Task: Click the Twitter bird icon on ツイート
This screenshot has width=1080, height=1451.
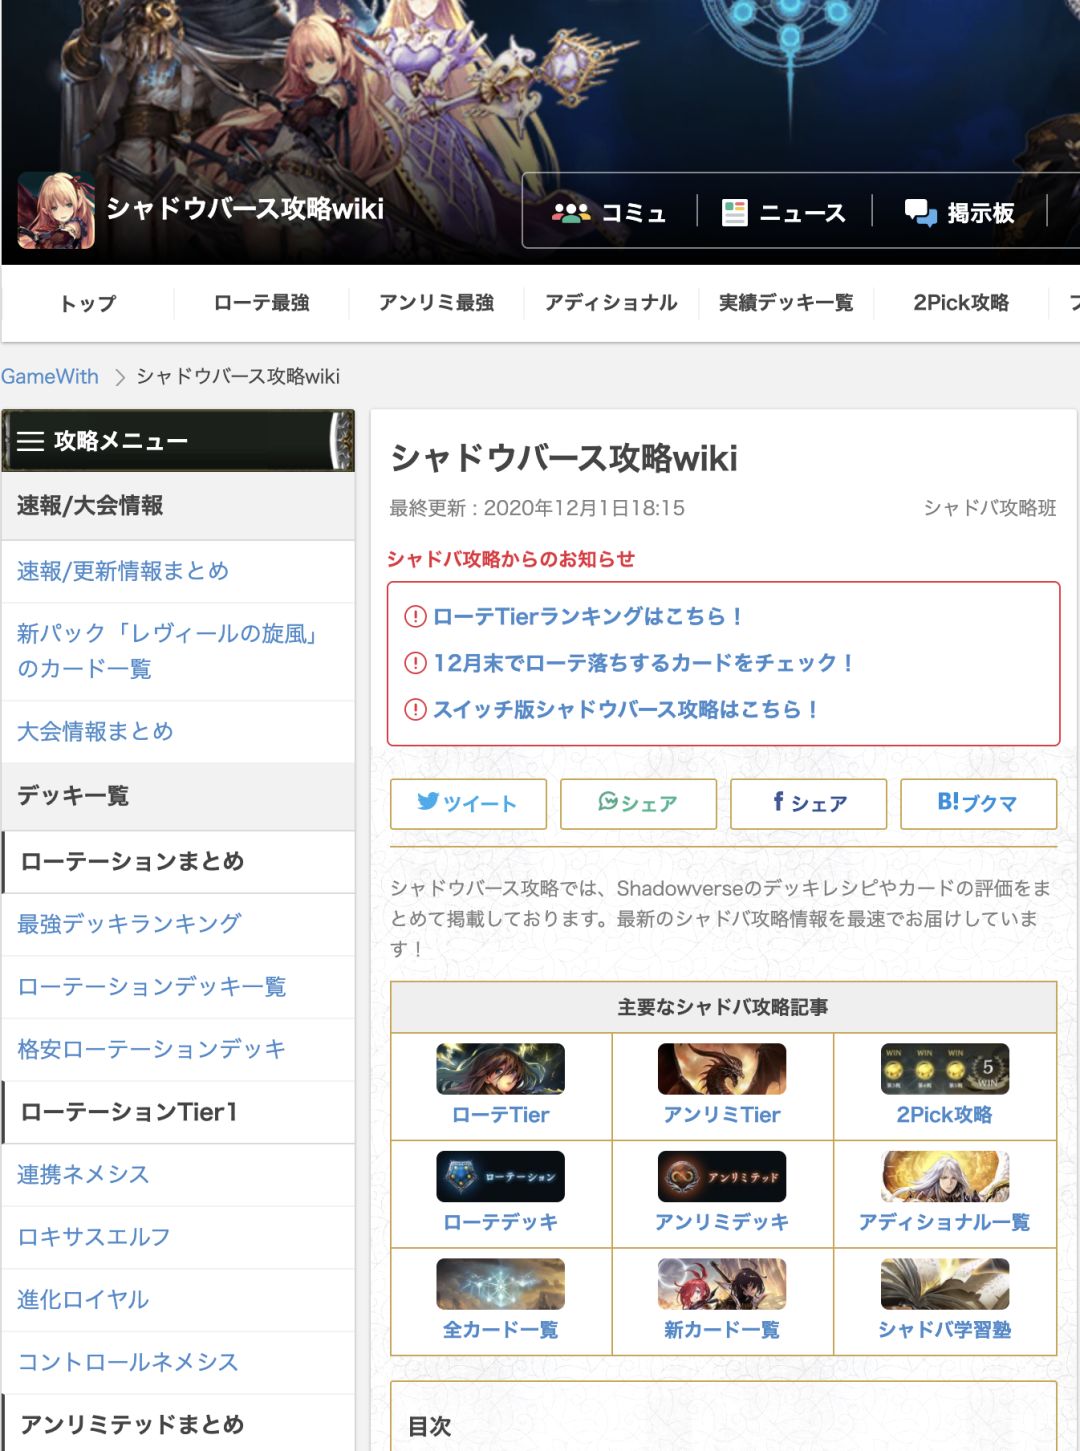Action: tap(428, 802)
